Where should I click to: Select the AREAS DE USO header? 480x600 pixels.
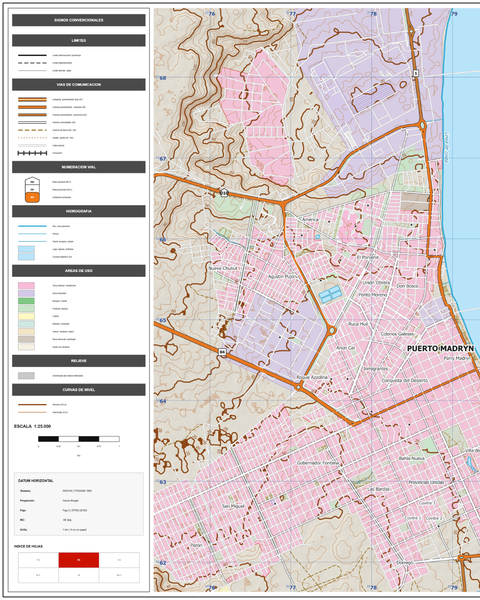coord(79,271)
